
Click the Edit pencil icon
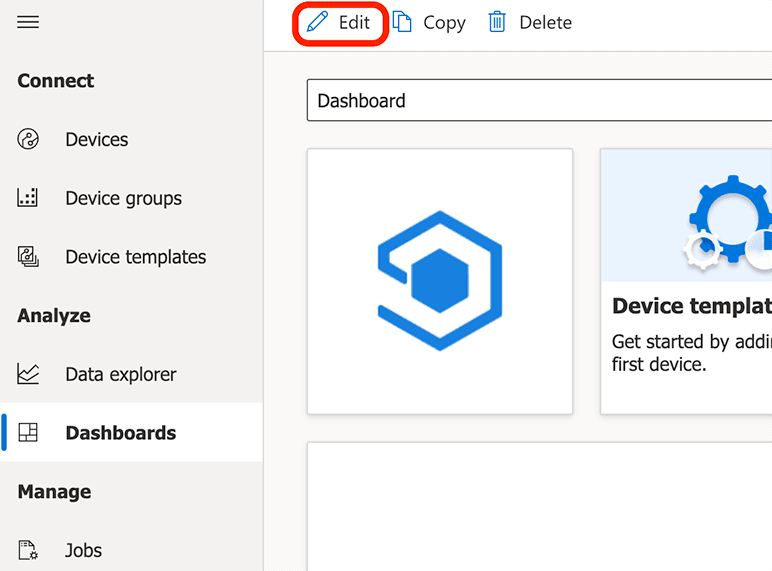[x=318, y=22]
